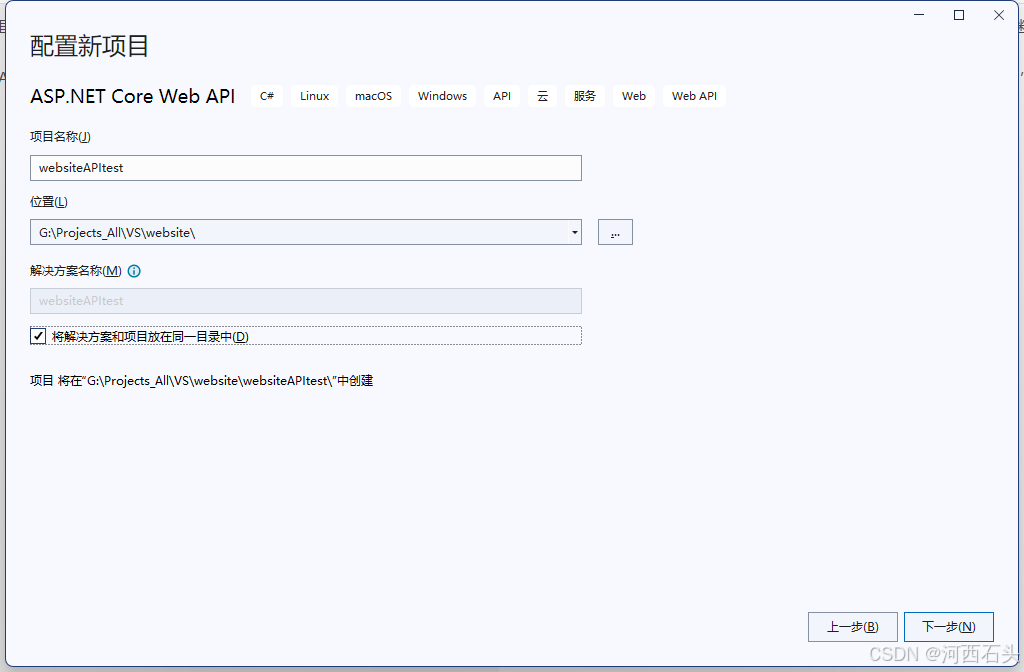This screenshot has height=672, width=1024.
Task: Click the 位置(L) label
Action: point(49,202)
